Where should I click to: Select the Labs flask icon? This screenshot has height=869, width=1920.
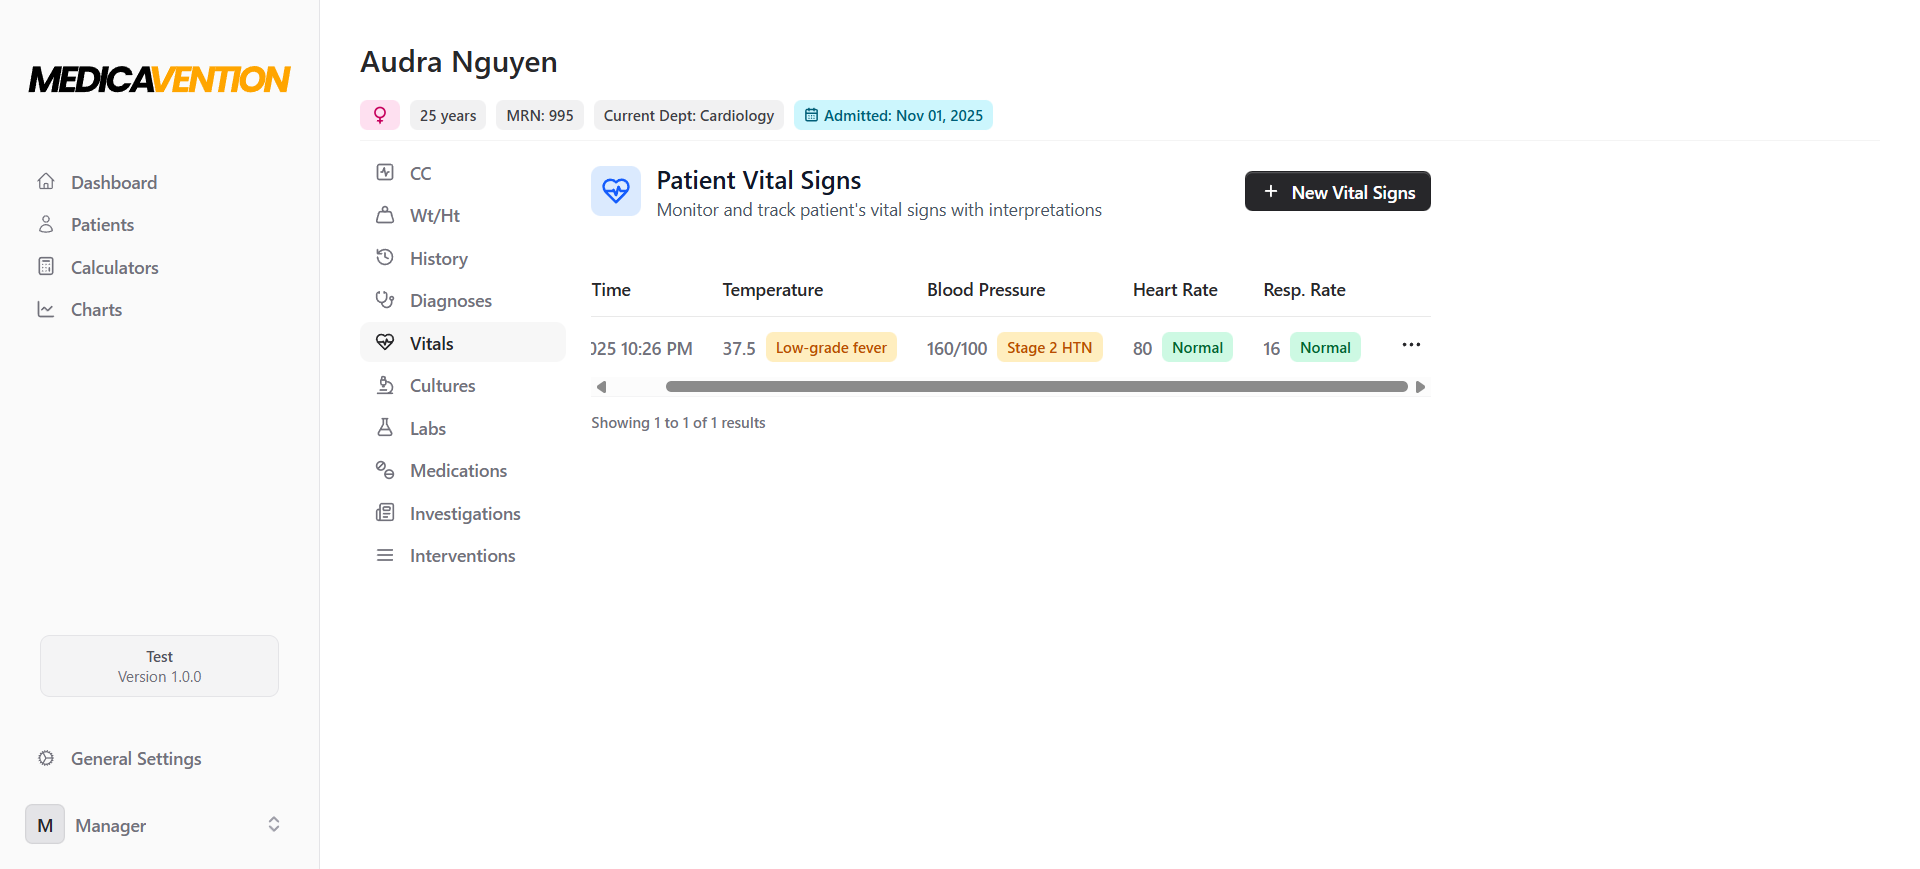(385, 427)
